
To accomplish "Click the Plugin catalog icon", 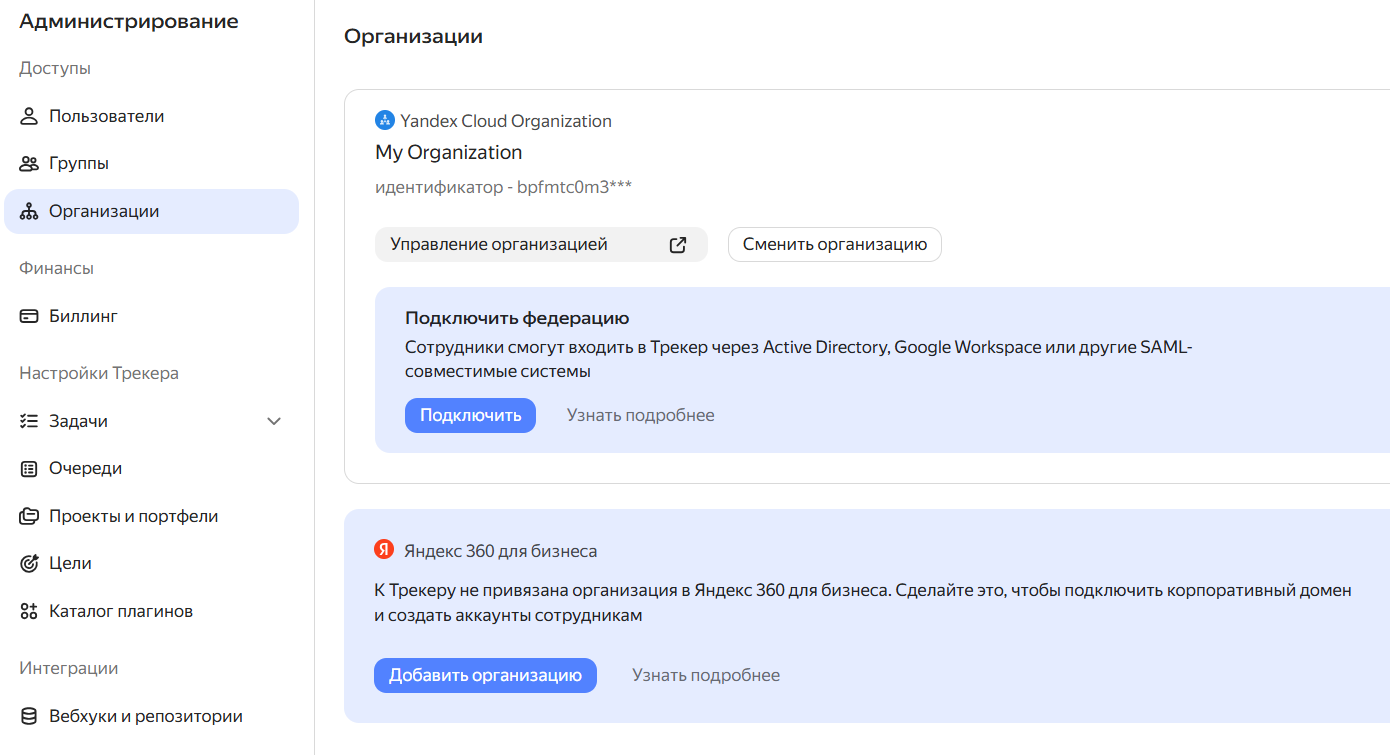I will pyautogui.click(x=29, y=611).
